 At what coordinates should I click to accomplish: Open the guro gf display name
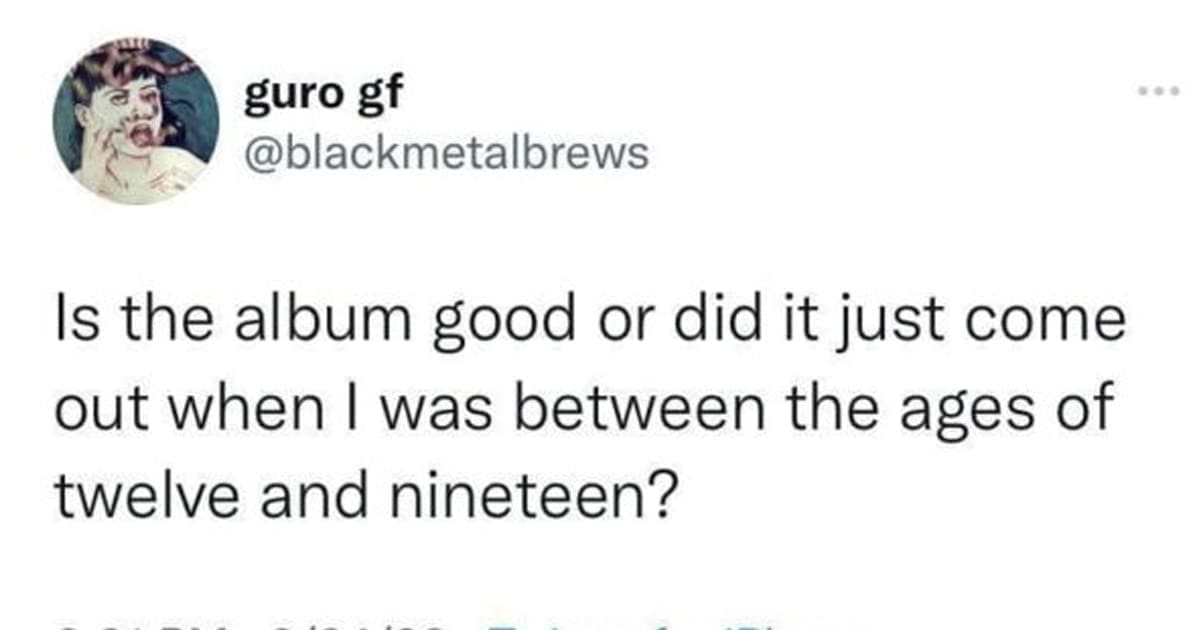pos(322,96)
